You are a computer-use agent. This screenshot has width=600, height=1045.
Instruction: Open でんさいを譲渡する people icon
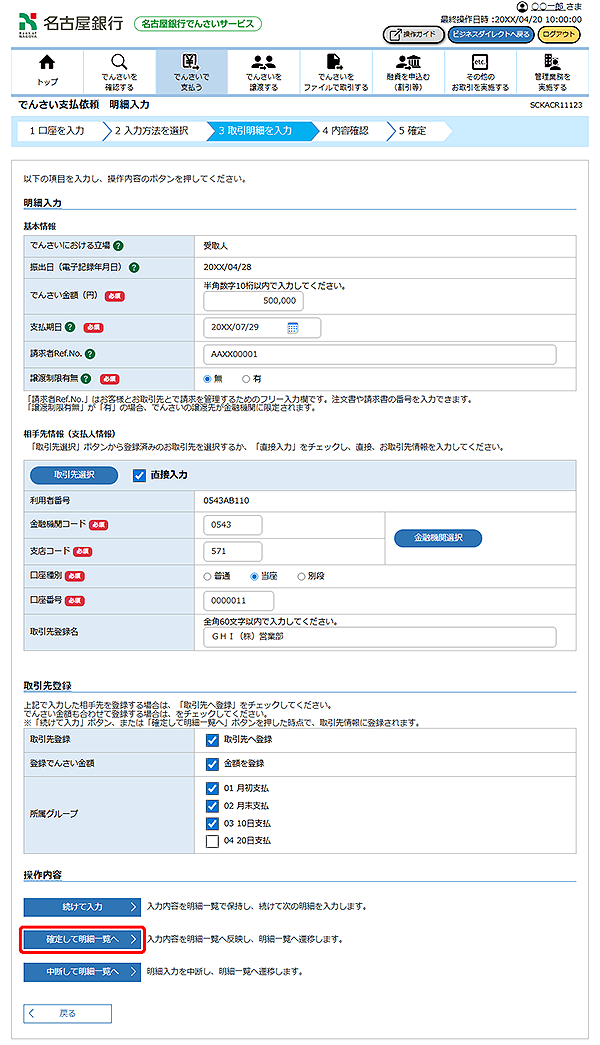263,63
